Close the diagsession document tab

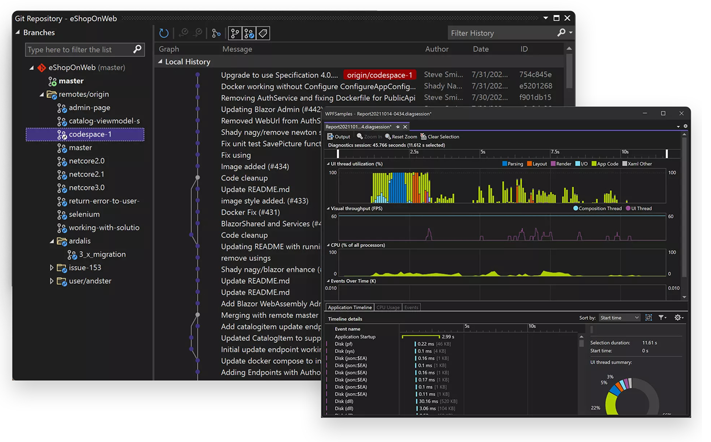click(x=405, y=127)
